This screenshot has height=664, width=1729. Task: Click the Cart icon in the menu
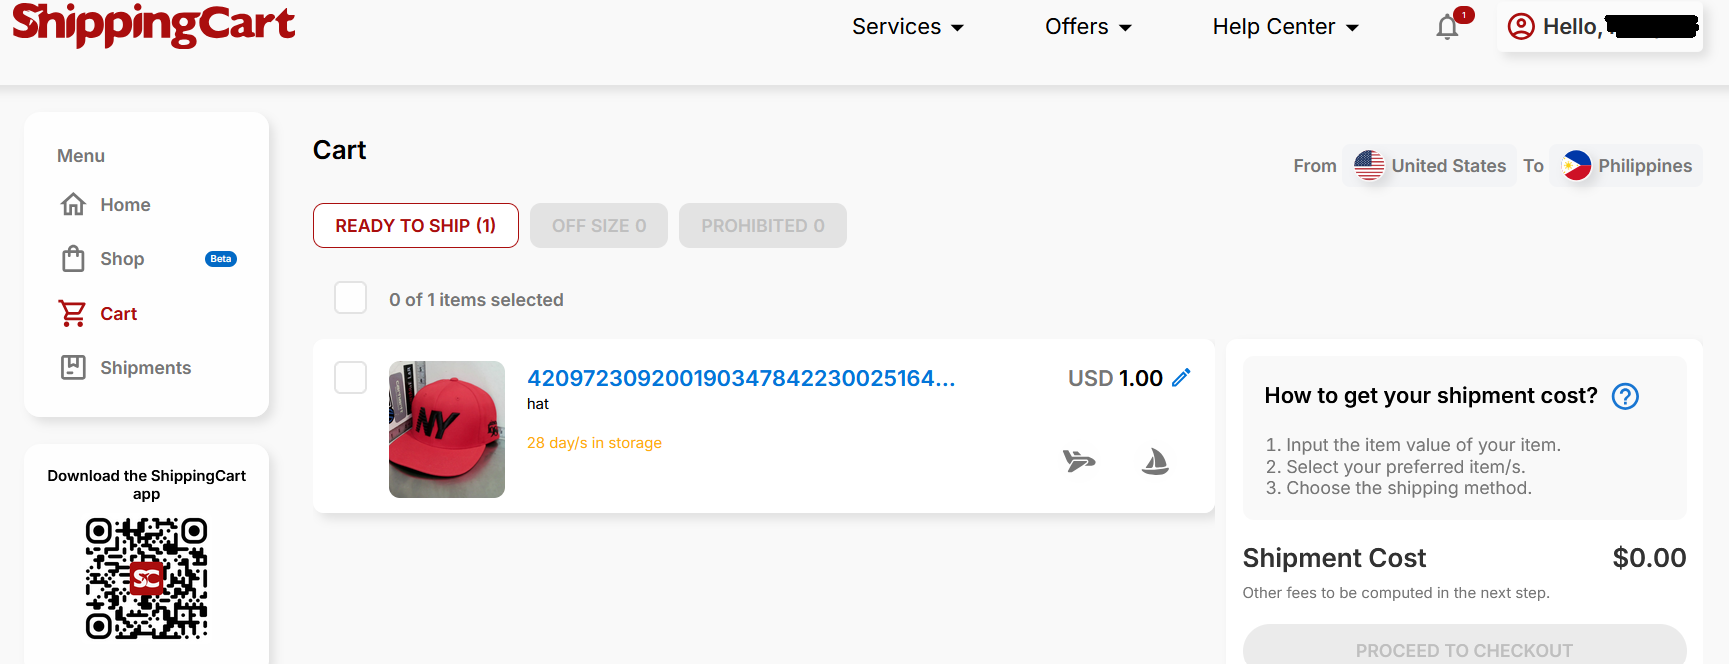pyautogui.click(x=71, y=313)
